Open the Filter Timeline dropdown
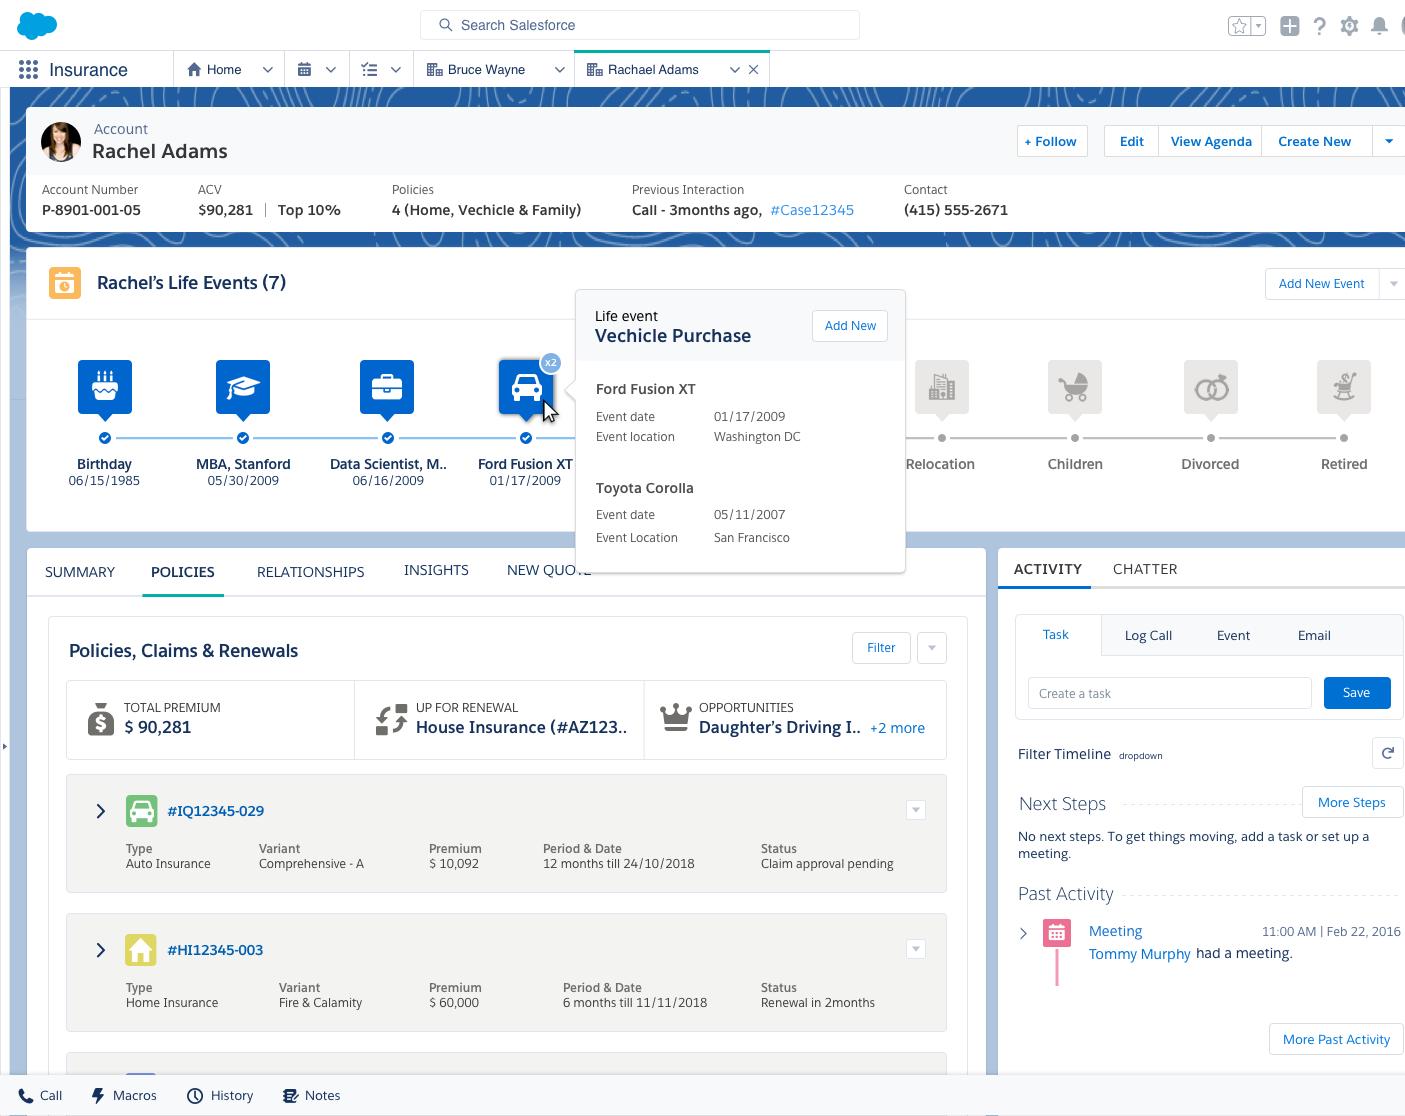Viewport: 1405px width, 1116px height. coord(1140,756)
